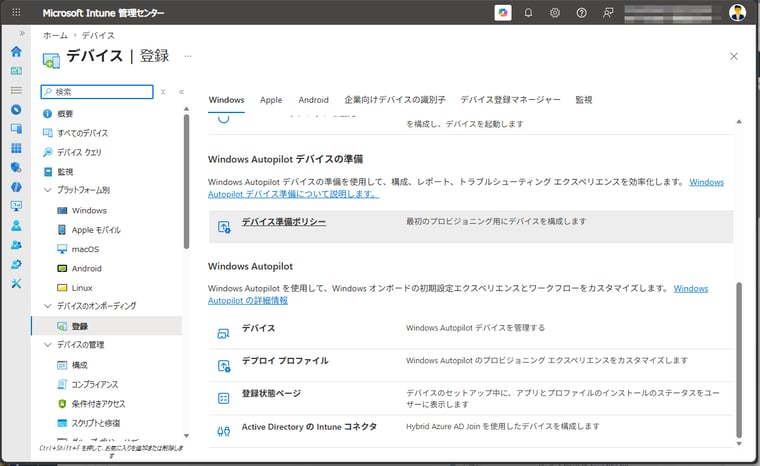
Task: Open the more options ellipsis by title
Action: pyautogui.click(x=188, y=56)
